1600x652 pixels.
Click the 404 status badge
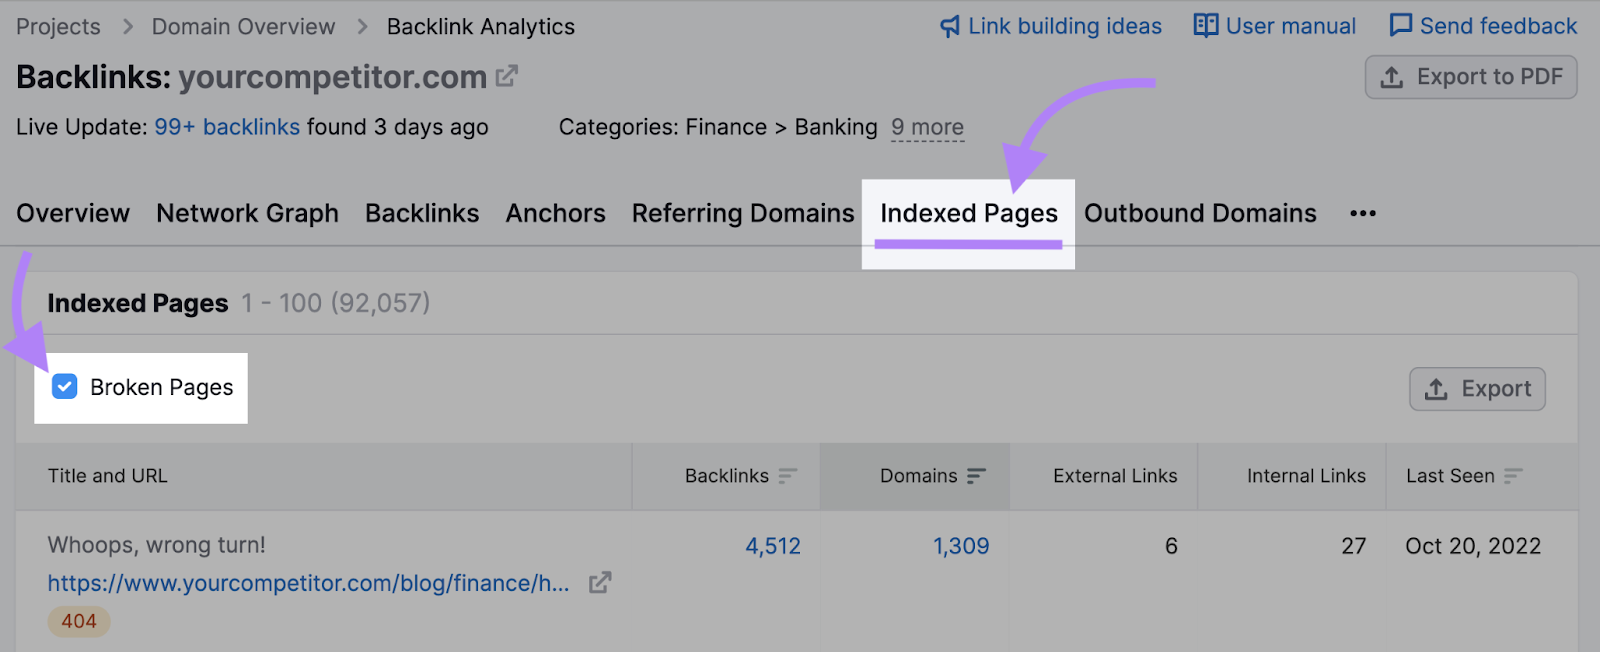click(78, 621)
